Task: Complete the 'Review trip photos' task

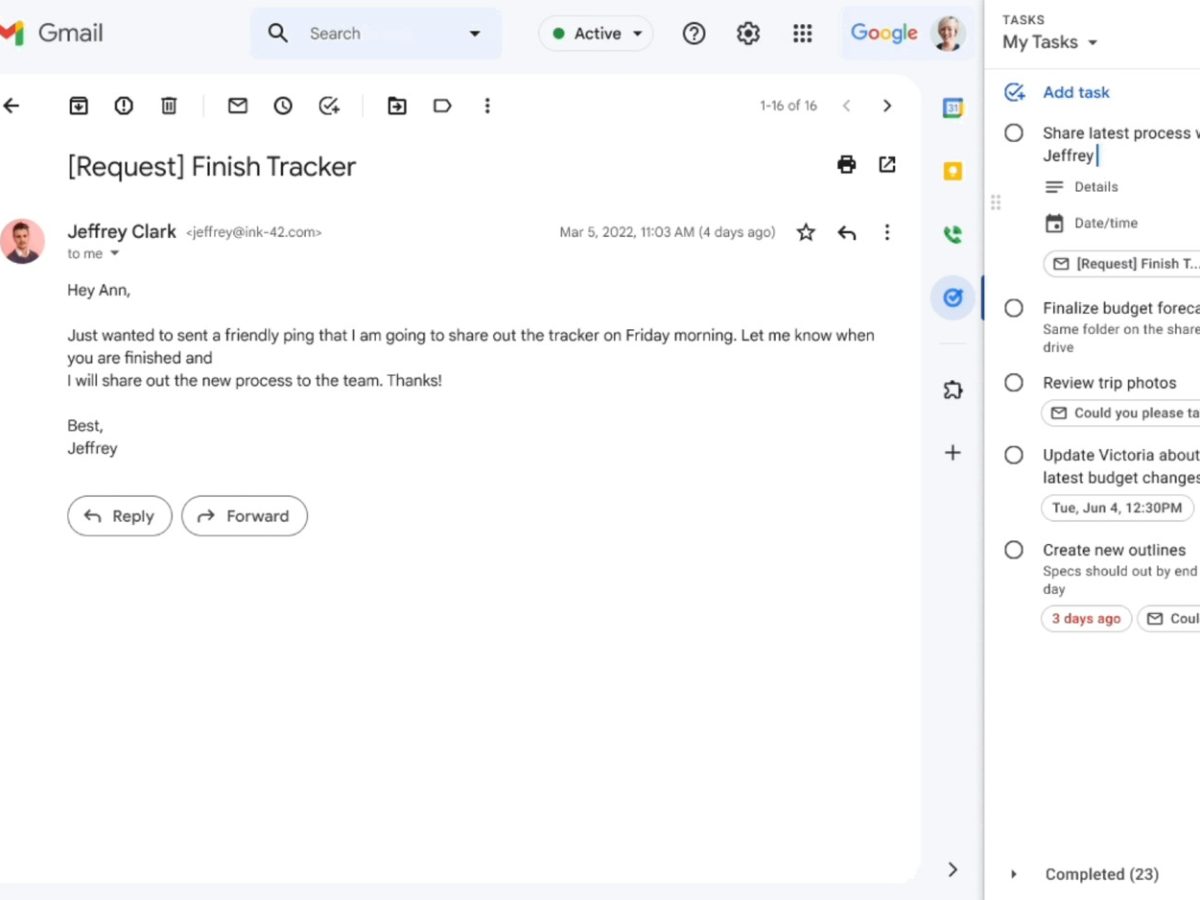Action: [1014, 383]
